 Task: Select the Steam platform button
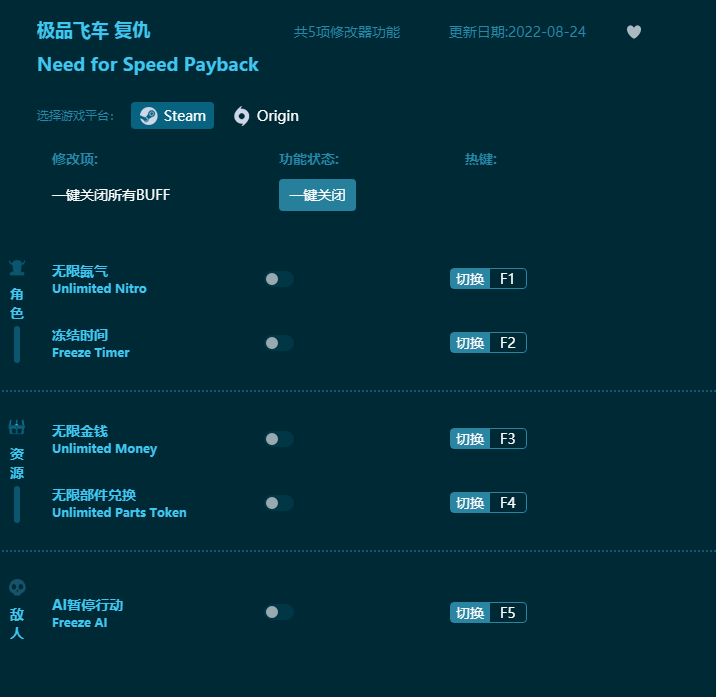click(x=172, y=116)
